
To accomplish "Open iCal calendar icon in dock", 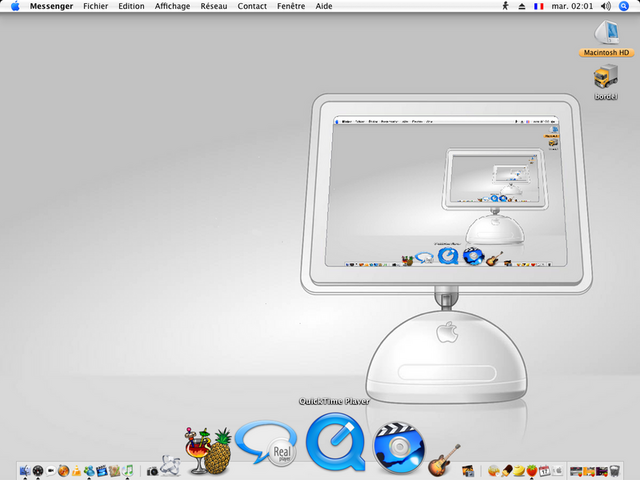I will pyautogui.click(x=546, y=470).
